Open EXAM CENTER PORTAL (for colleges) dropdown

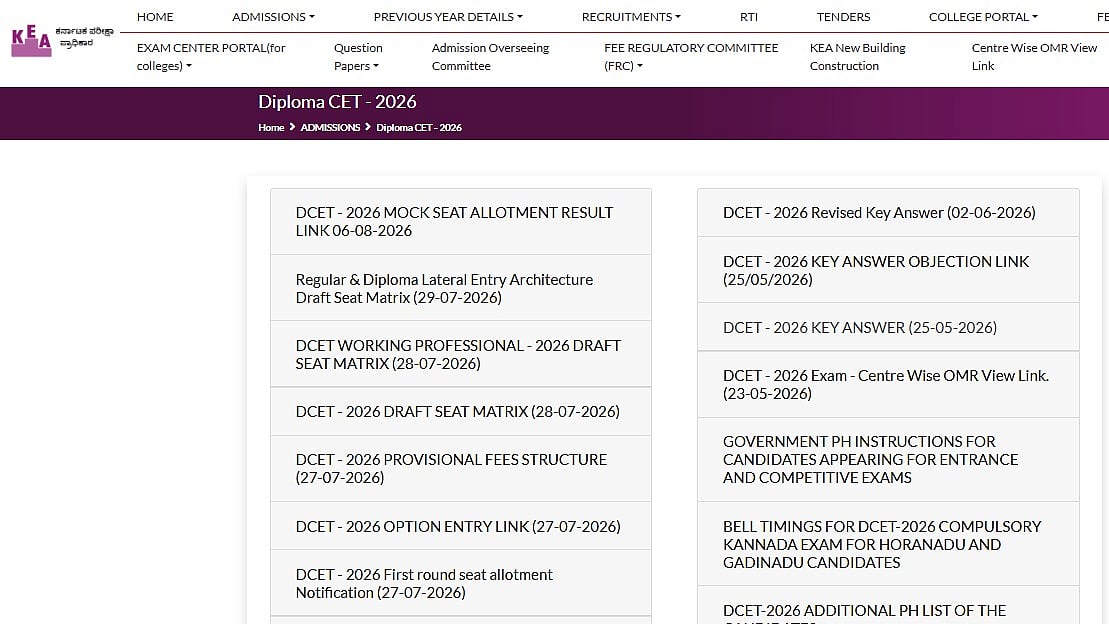click(x=211, y=57)
